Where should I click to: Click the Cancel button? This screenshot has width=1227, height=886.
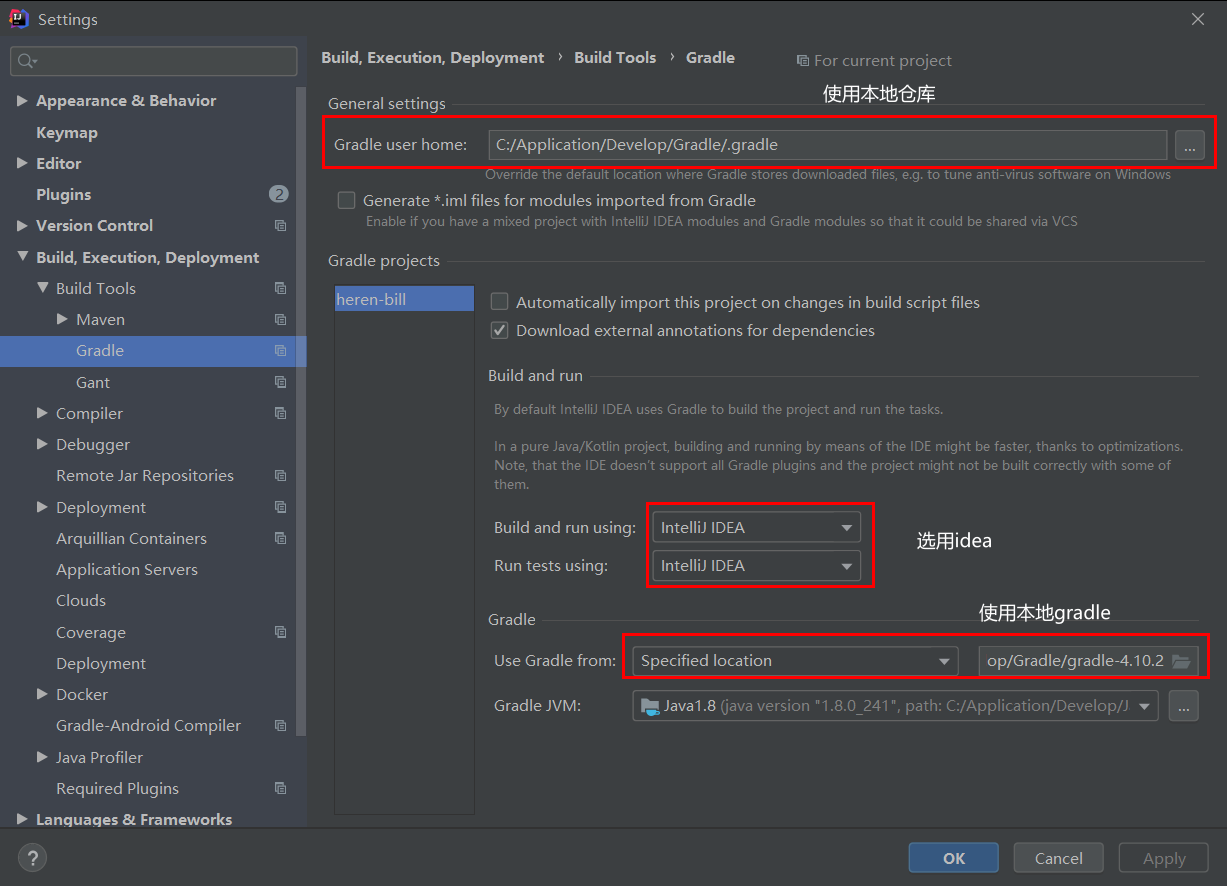pos(1058,858)
